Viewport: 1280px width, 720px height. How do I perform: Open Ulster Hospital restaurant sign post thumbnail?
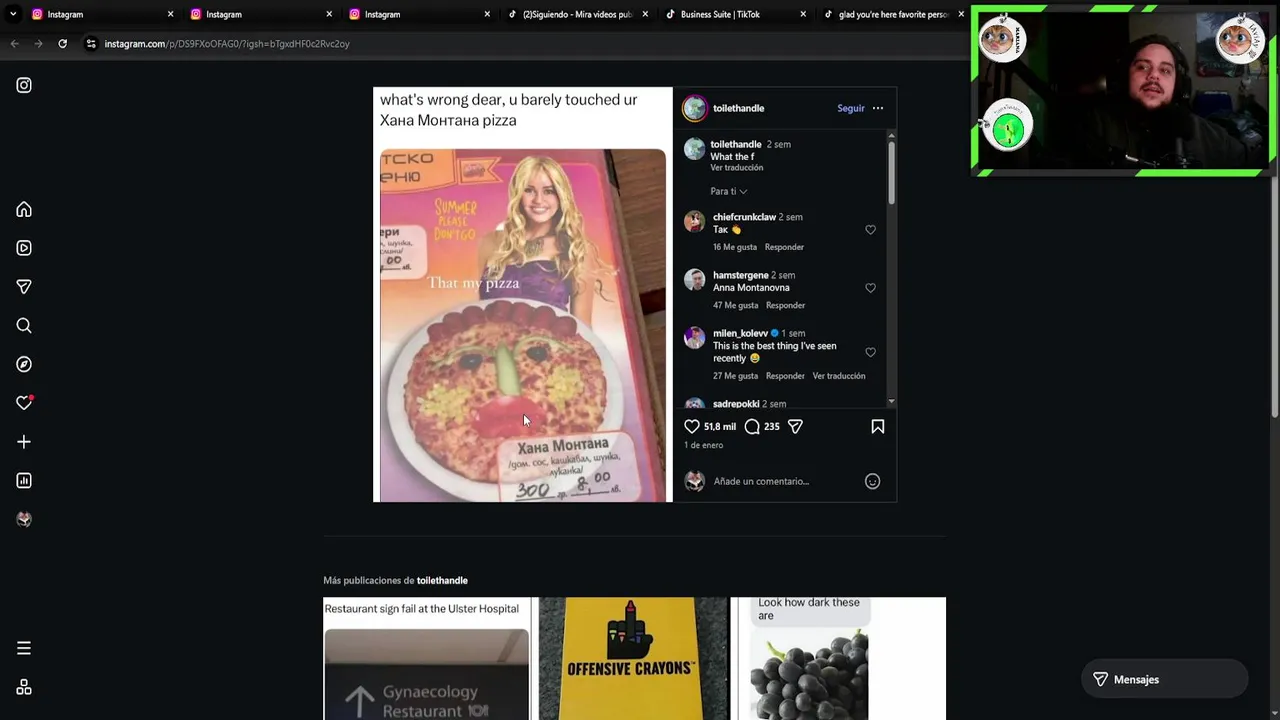pos(427,659)
